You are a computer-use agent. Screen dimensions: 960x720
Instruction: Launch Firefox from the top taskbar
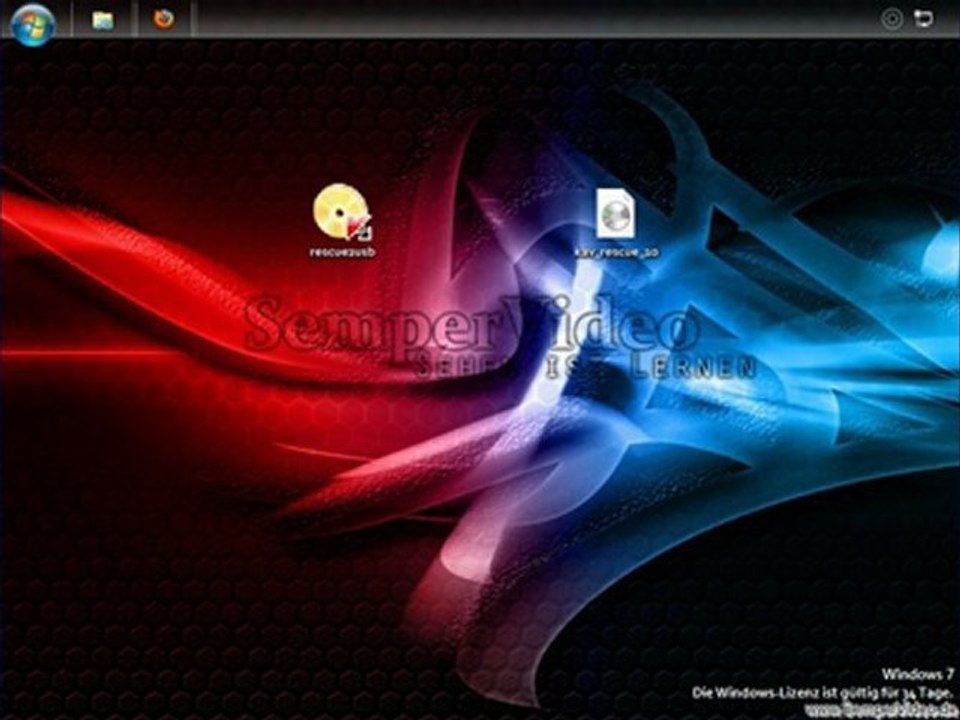coord(163,19)
